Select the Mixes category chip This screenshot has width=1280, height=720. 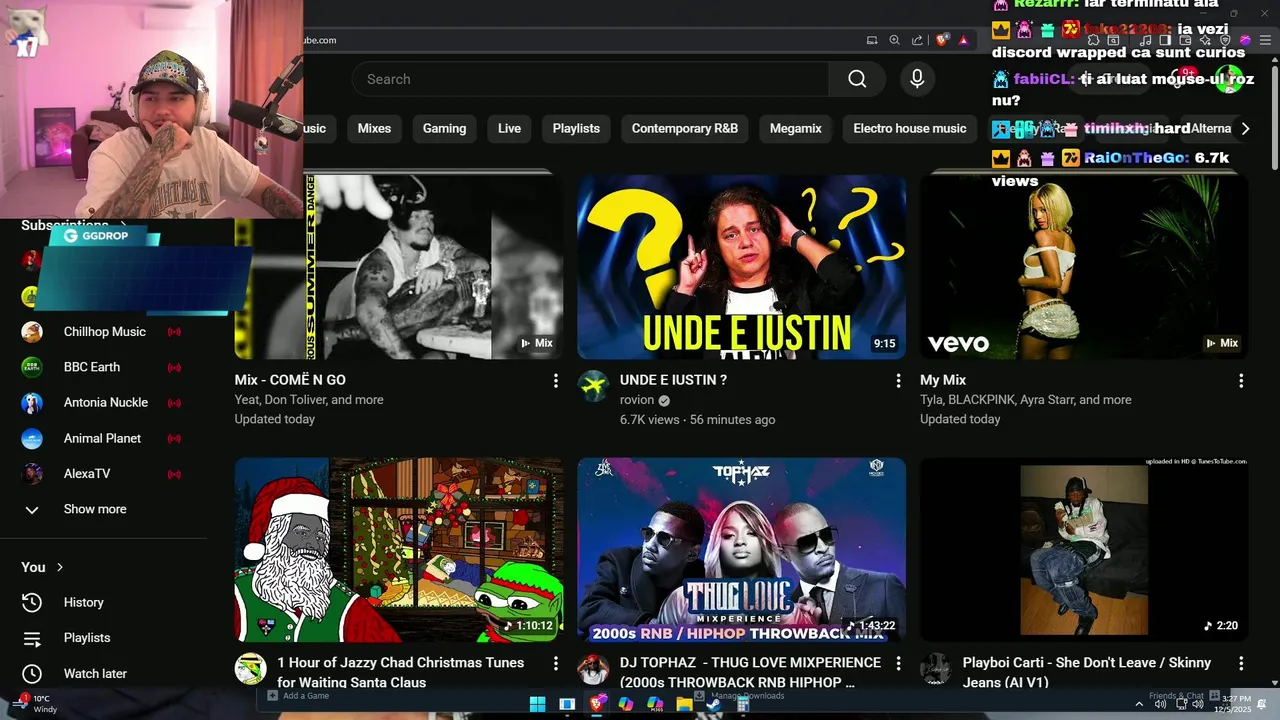pyautogui.click(x=374, y=128)
